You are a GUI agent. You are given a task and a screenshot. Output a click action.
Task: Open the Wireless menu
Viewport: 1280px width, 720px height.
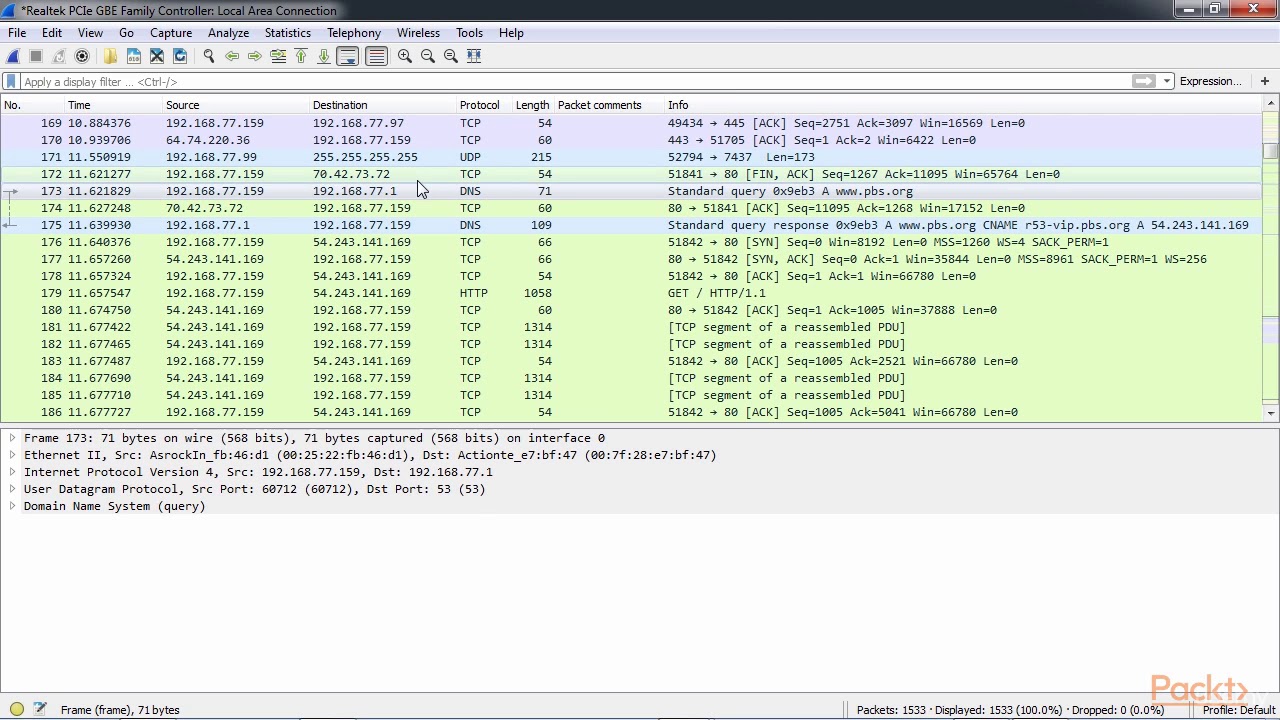tap(418, 33)
